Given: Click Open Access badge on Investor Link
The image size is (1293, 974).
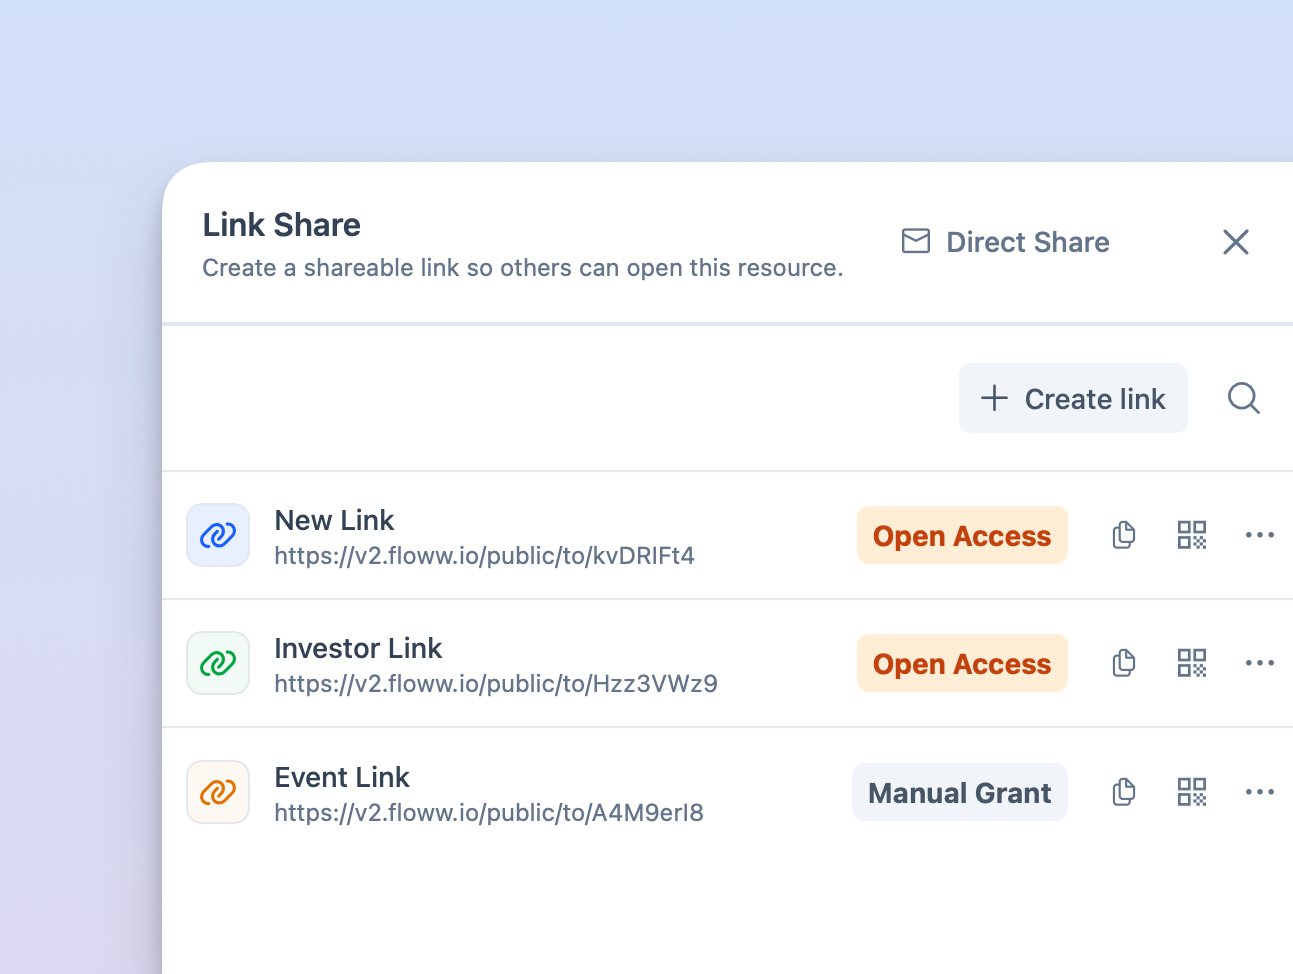Looking at the screenshot, I should (962, 663).
